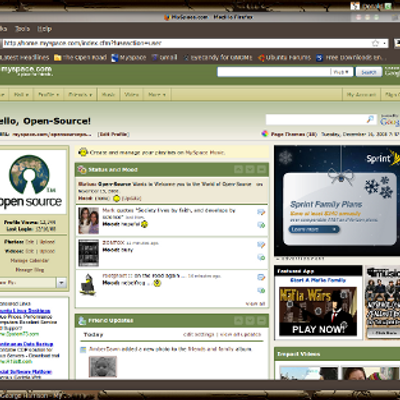Image resolution: width=400 pixels, height=400 pixels.
Task: Click the Mafia Wars PLAY NOW banner
Action: coord(318,311)
